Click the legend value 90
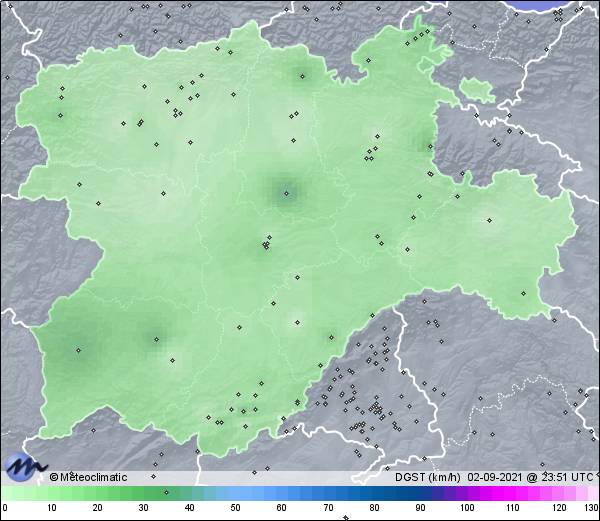 (x=421, y=508)
